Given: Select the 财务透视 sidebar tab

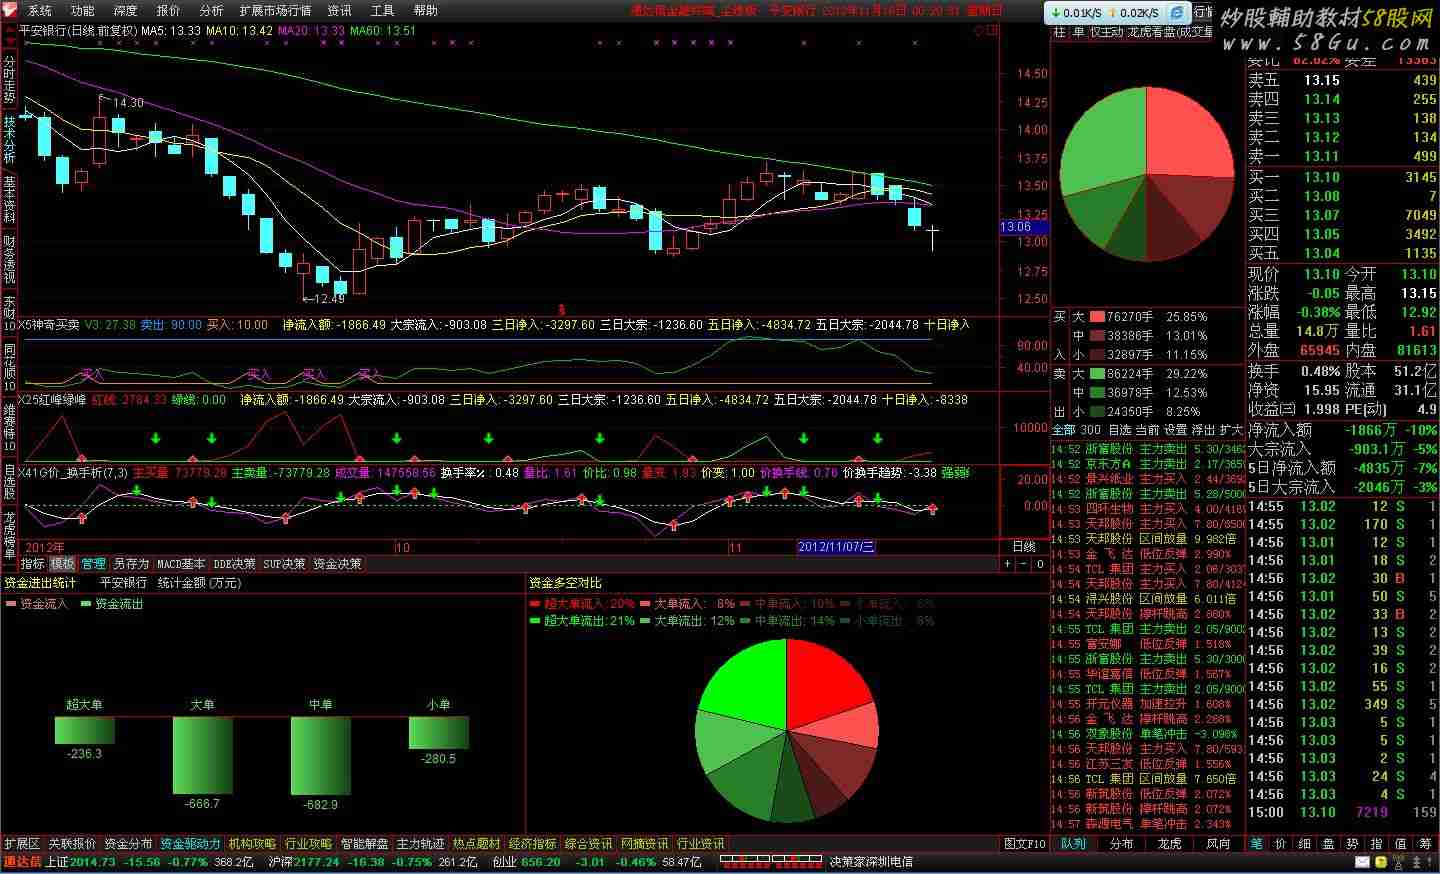Looking at the screenshot, I should [x=9, y=259].
